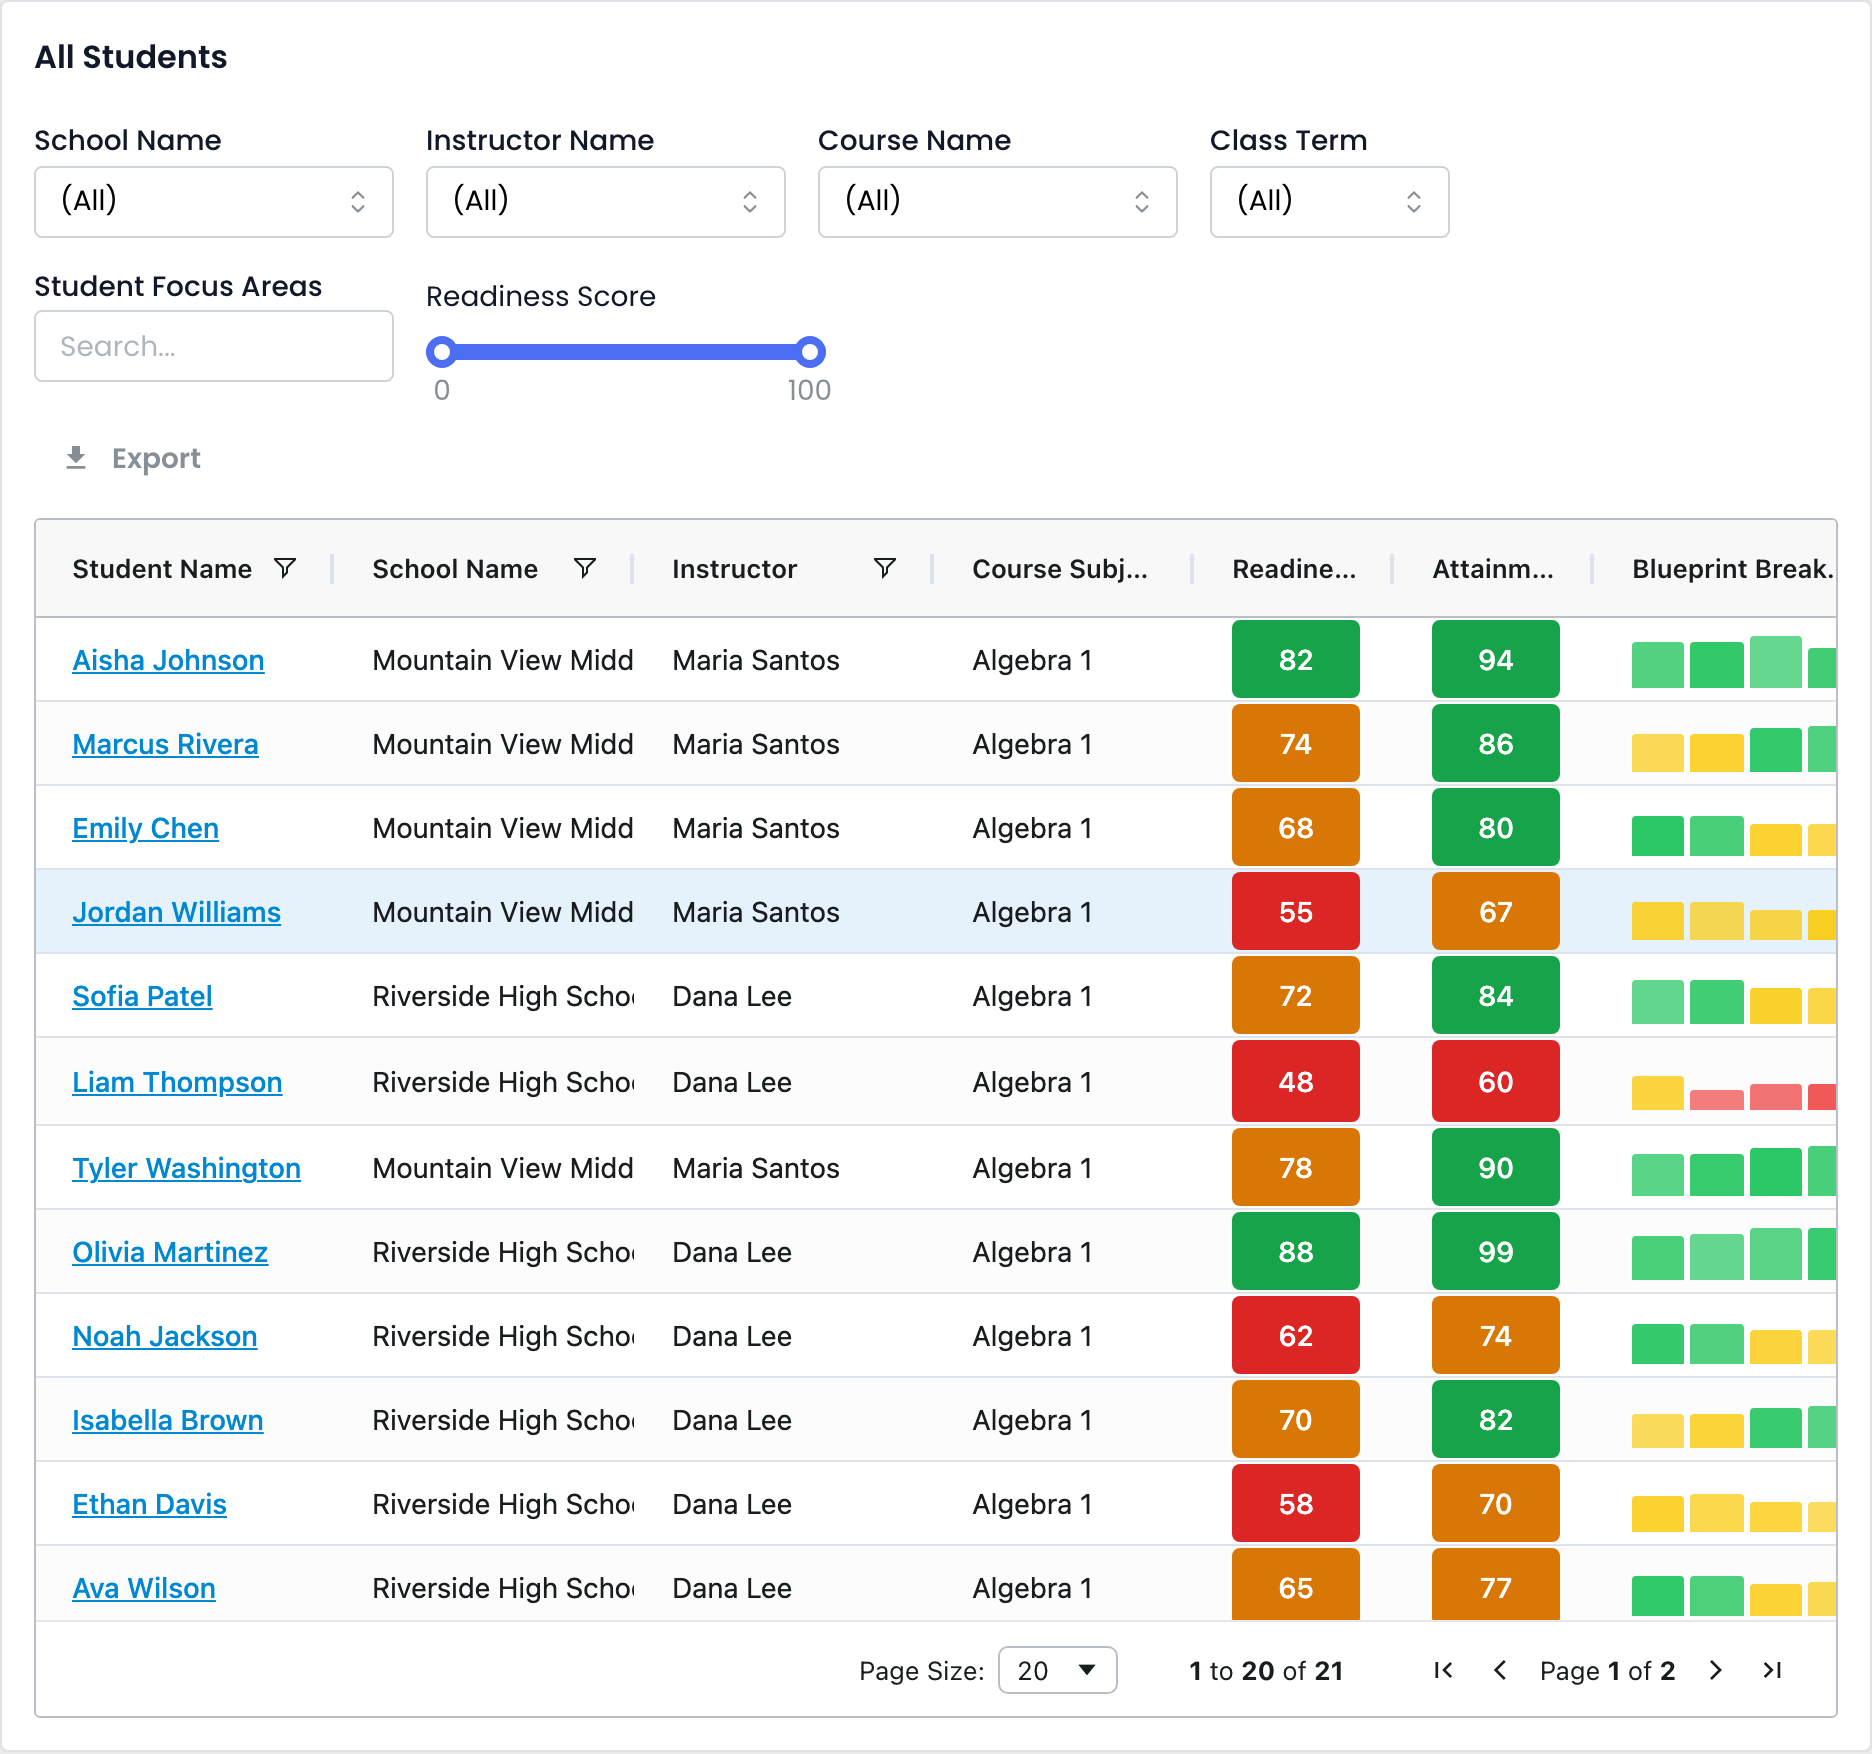1872x1754 pixels.
Task: Expand the Course Name dropdown
Action: 998,202
